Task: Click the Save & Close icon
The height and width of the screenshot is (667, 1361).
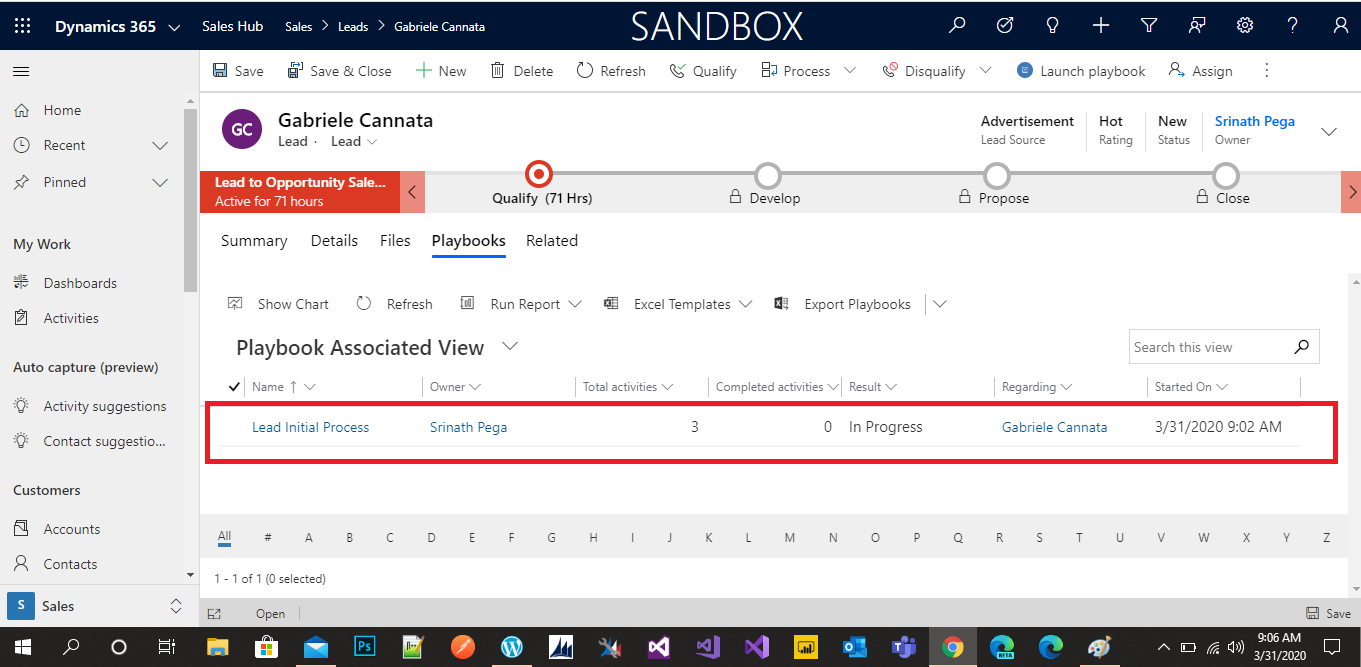Action: tap(295, 70)
